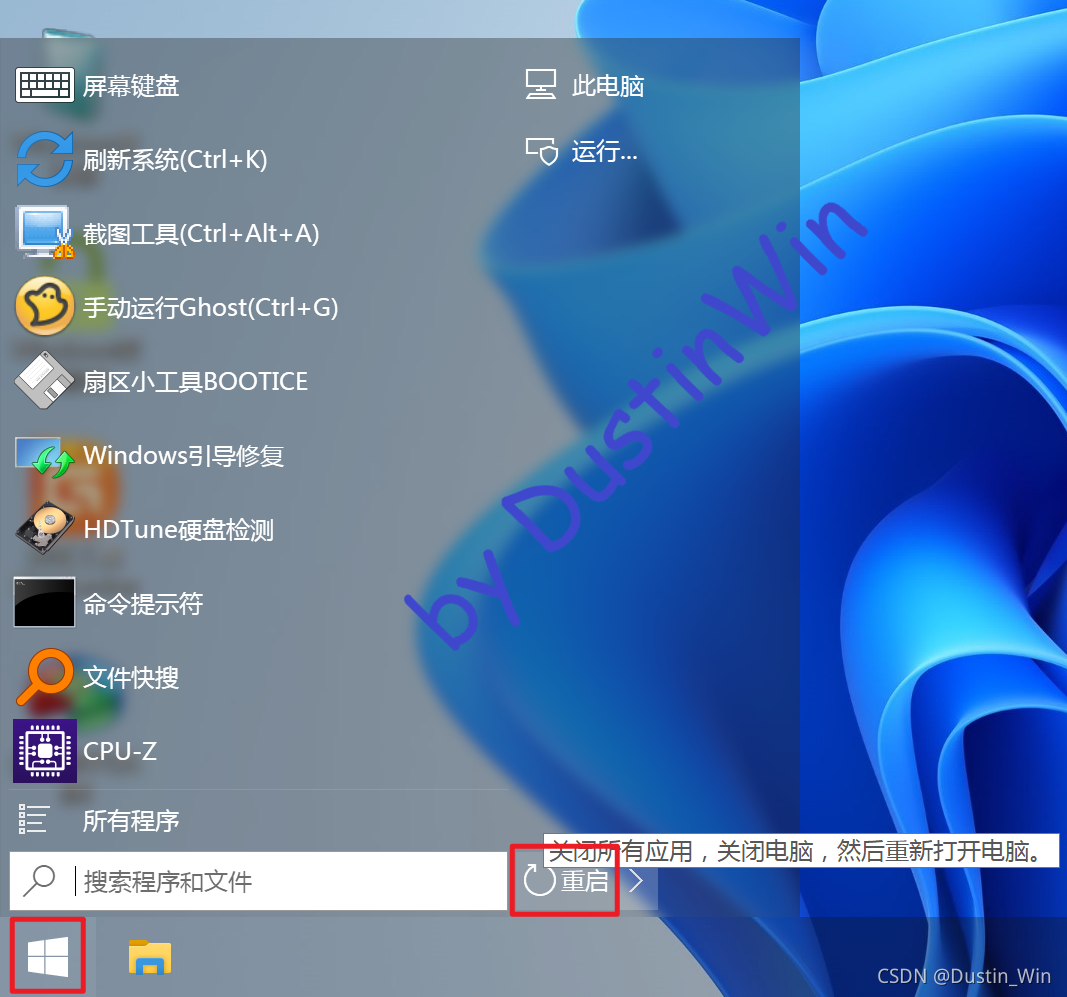Open the On-Screen Keyboard icon

click(44, 85)
